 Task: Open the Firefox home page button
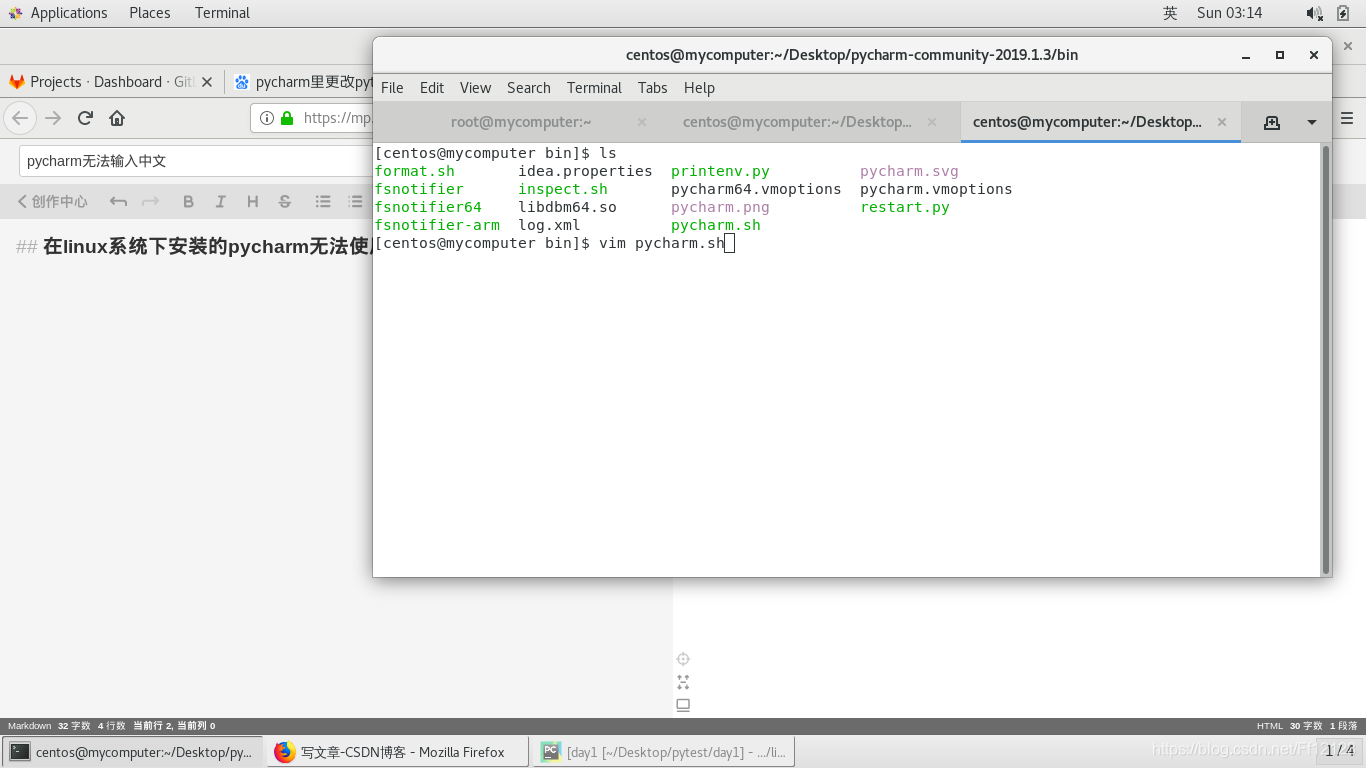pyautogui.click(x=117, y=118)
